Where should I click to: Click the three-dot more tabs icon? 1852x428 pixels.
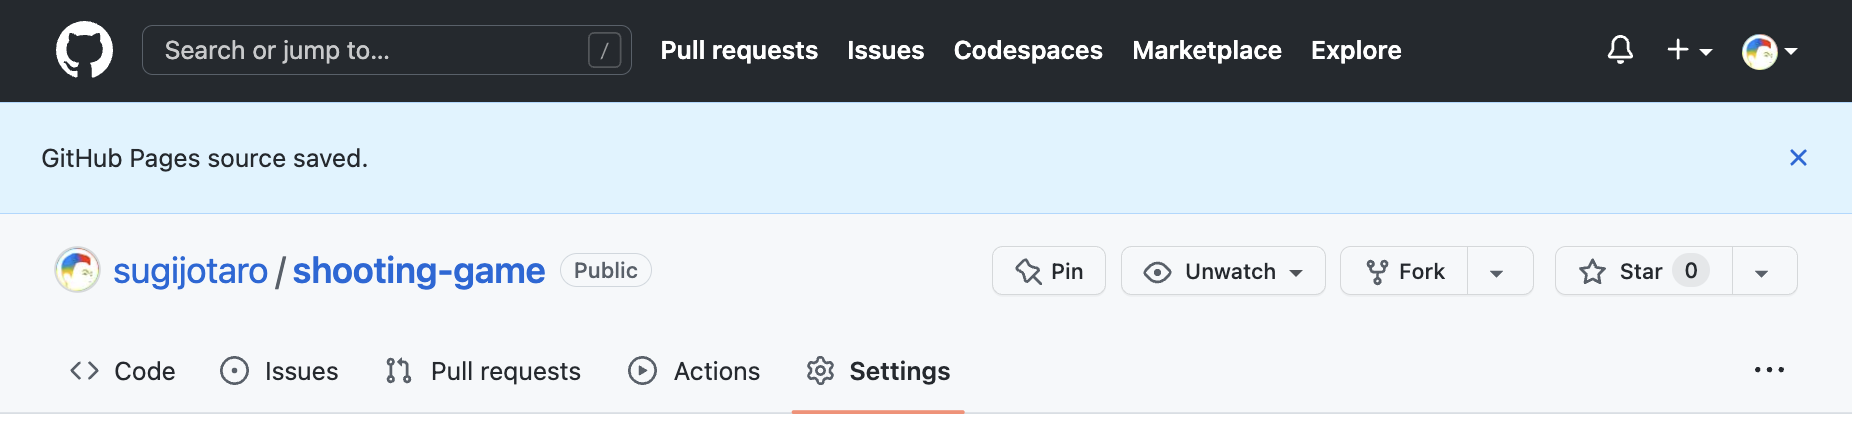[1769, 370]
